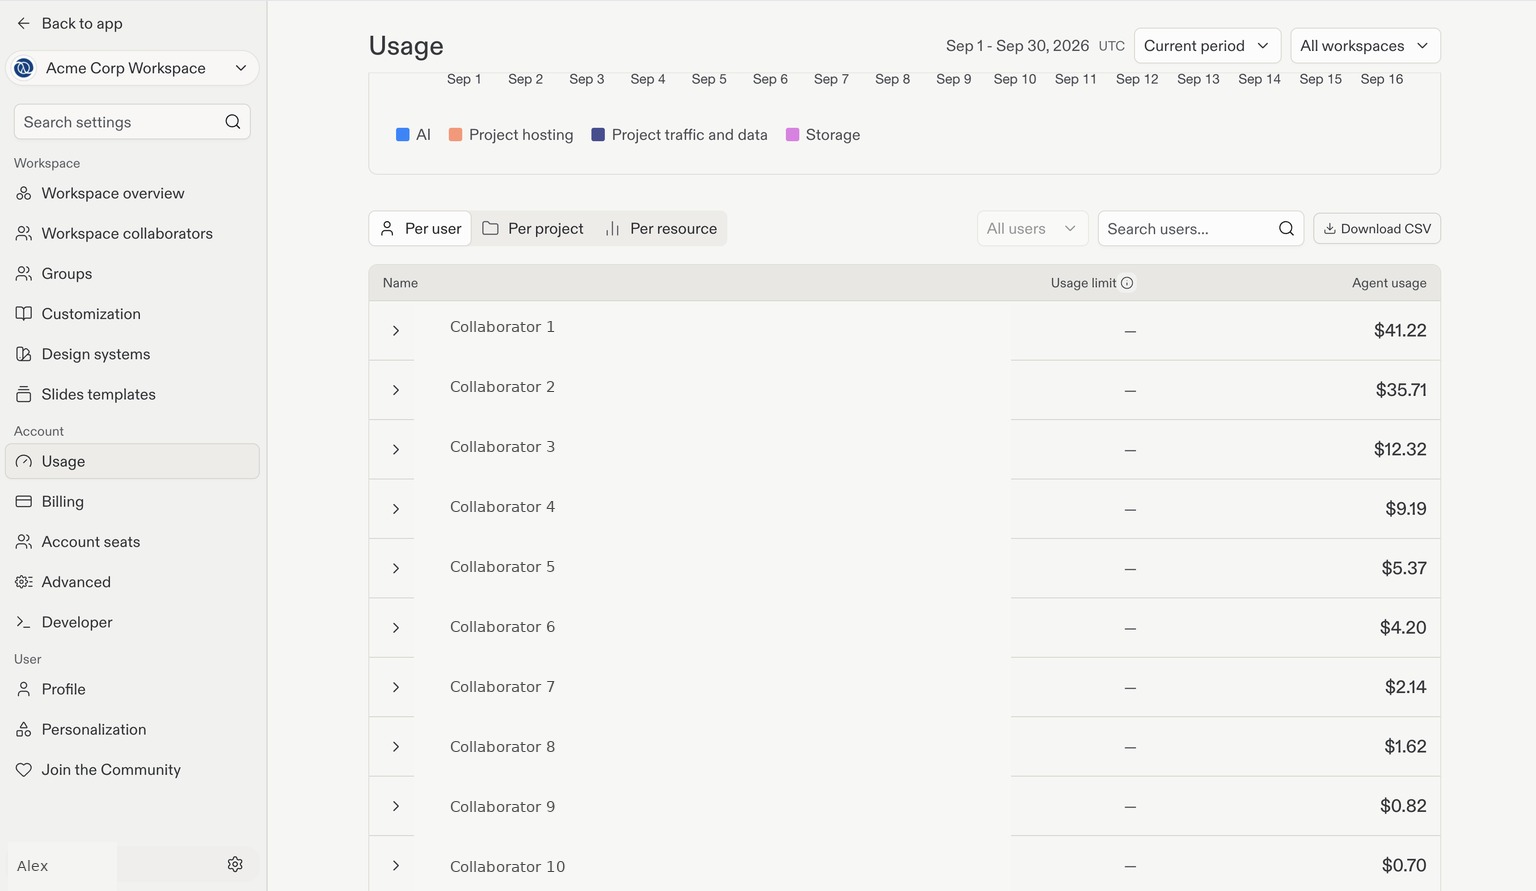Click the Sep 1 - Sep 30, 2026 date range
The width and height of the screenshot is (1536, 891).
[x=1017, y=46]
